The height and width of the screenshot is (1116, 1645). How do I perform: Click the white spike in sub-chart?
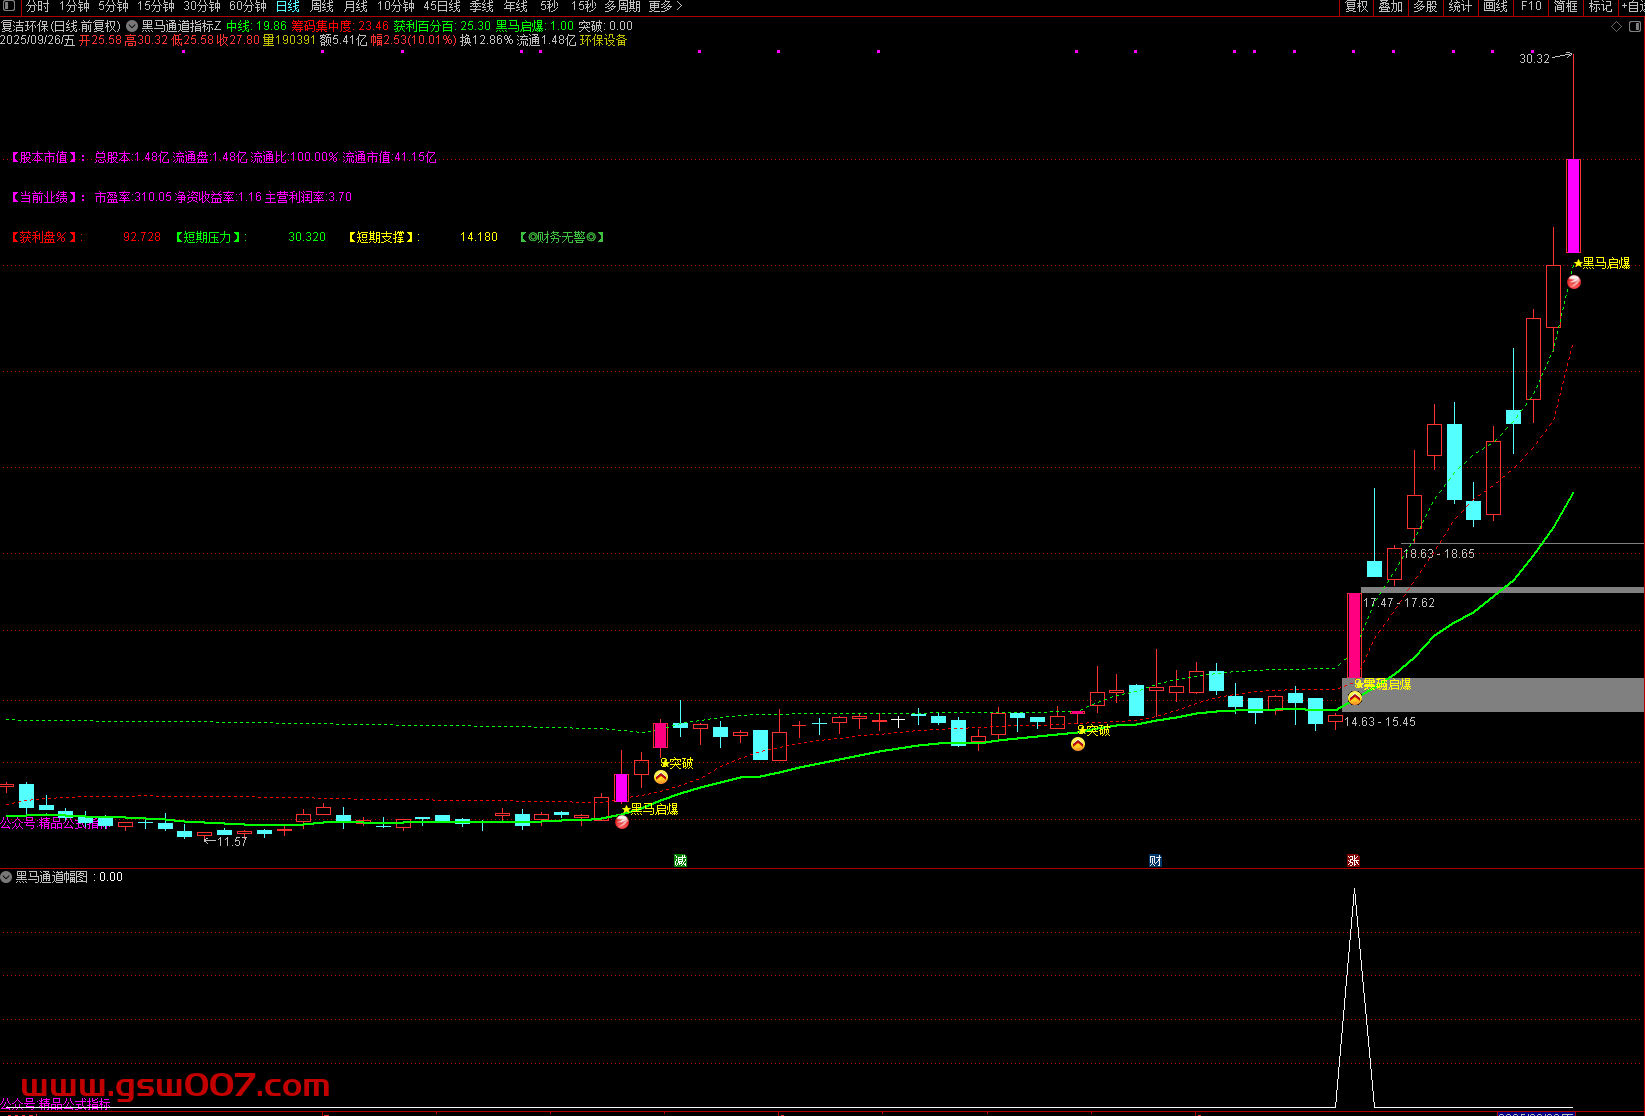pyautogui.click(x=1355, y=998)
